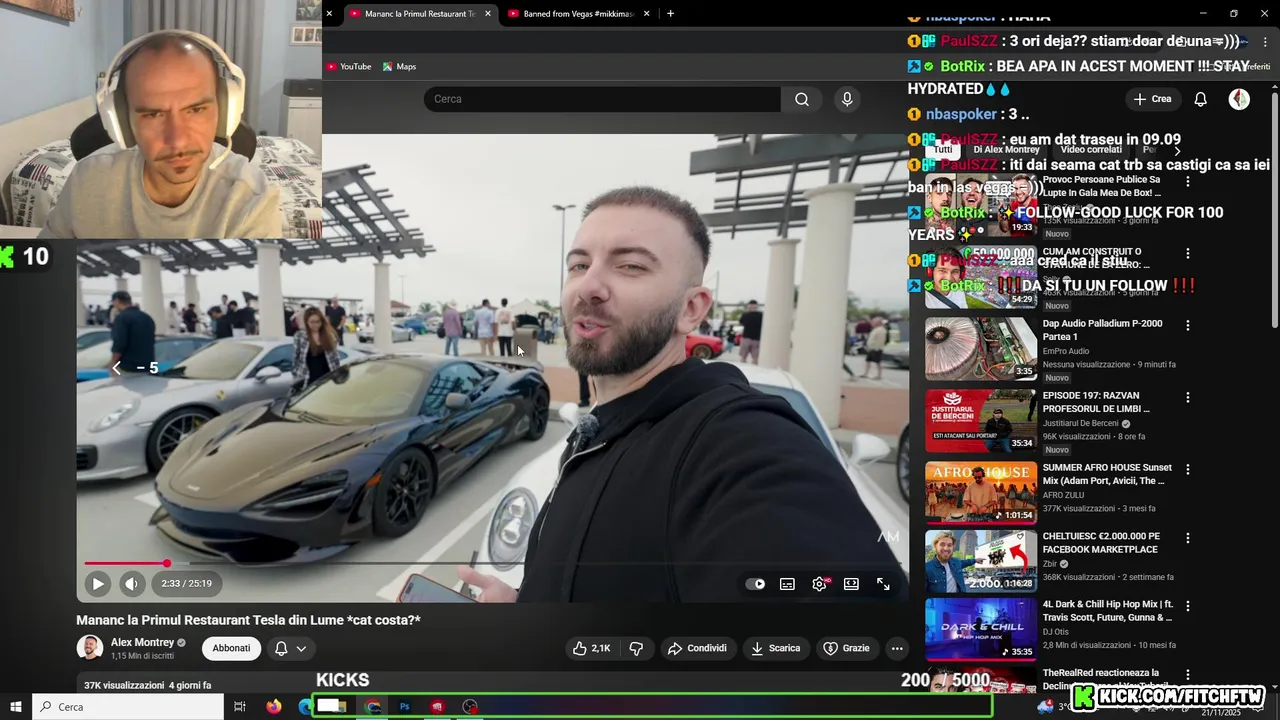Close the Banned from Vegas tab
1280x720 pixels.
[646, 14]
